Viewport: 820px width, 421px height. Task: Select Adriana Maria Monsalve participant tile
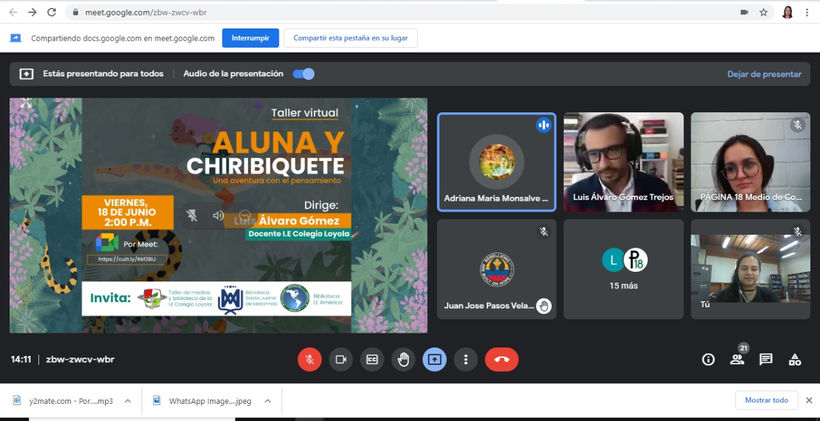pos(497,162)
